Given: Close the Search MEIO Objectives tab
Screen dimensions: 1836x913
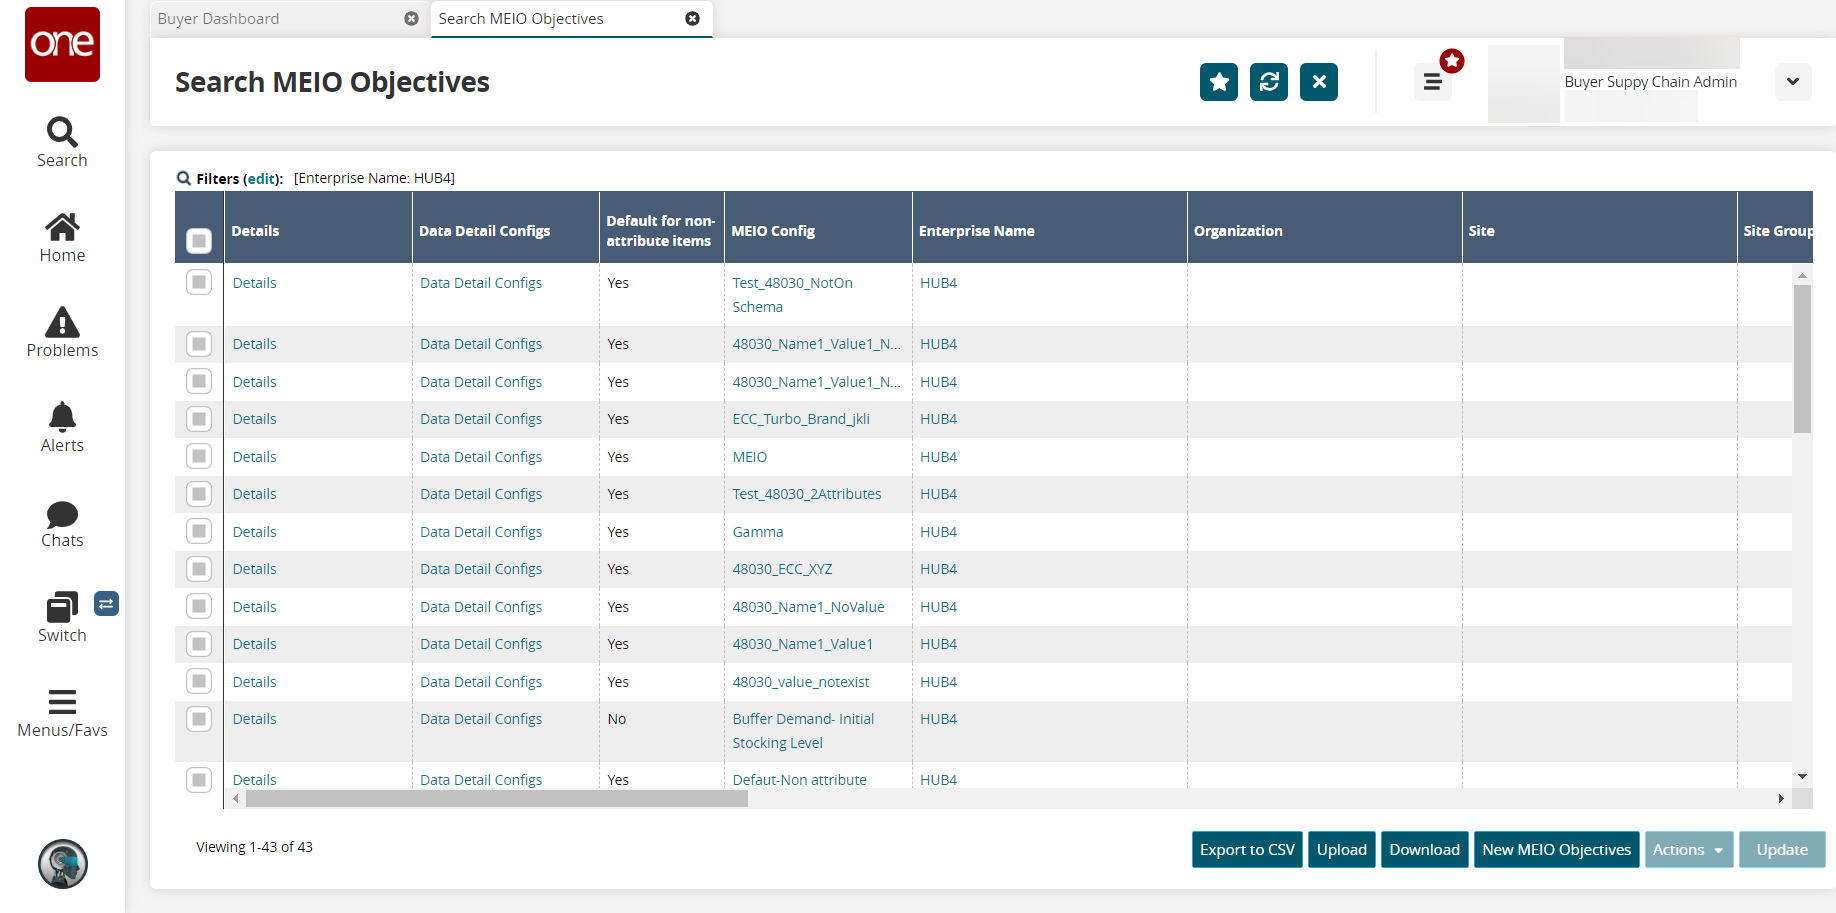Looking at the screenshot, I should coord(692,19).
